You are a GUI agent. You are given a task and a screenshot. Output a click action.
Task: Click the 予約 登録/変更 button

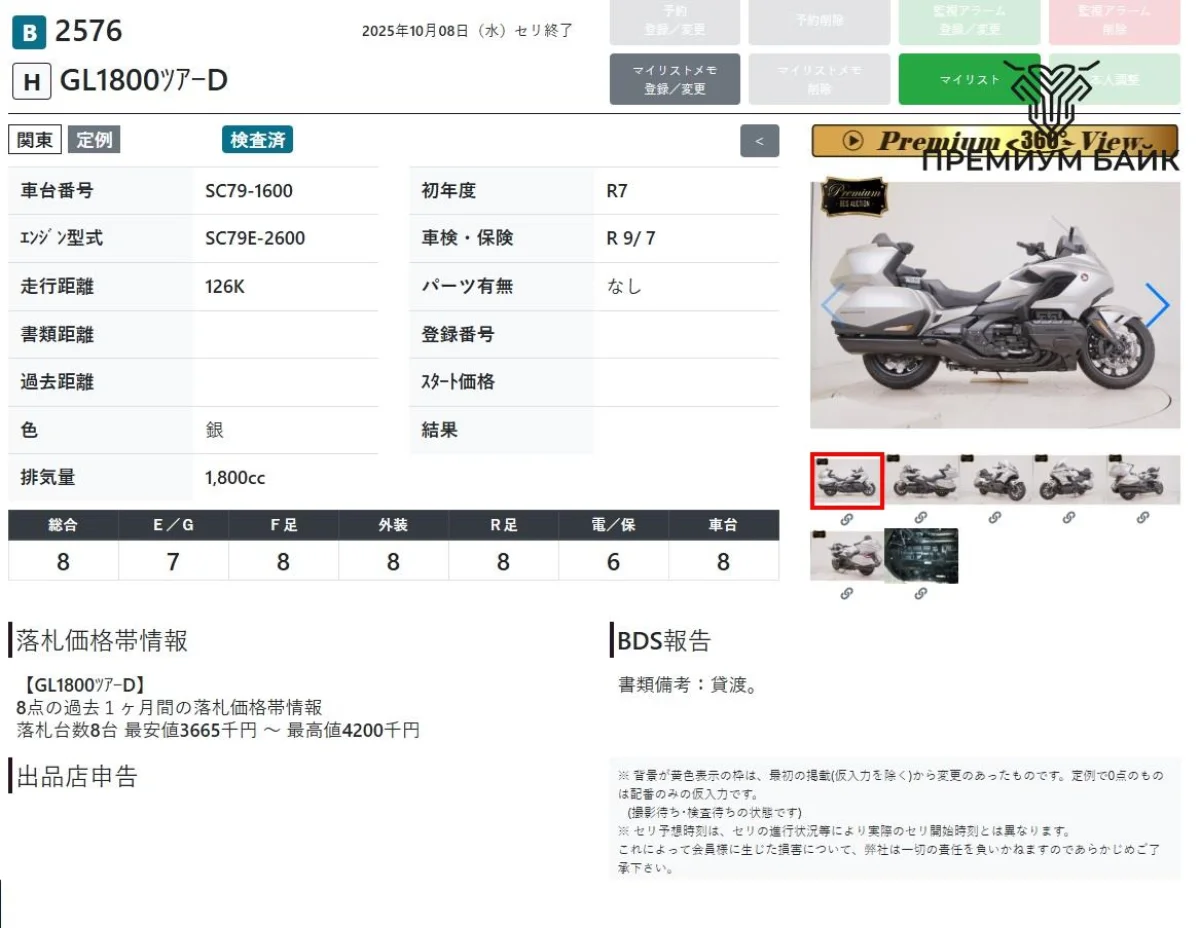675,21
